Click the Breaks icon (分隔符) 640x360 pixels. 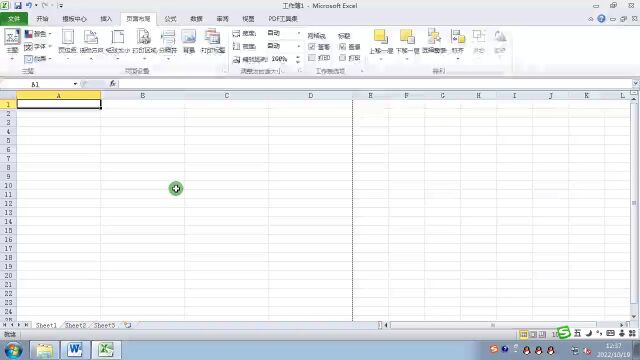point(168,42)
